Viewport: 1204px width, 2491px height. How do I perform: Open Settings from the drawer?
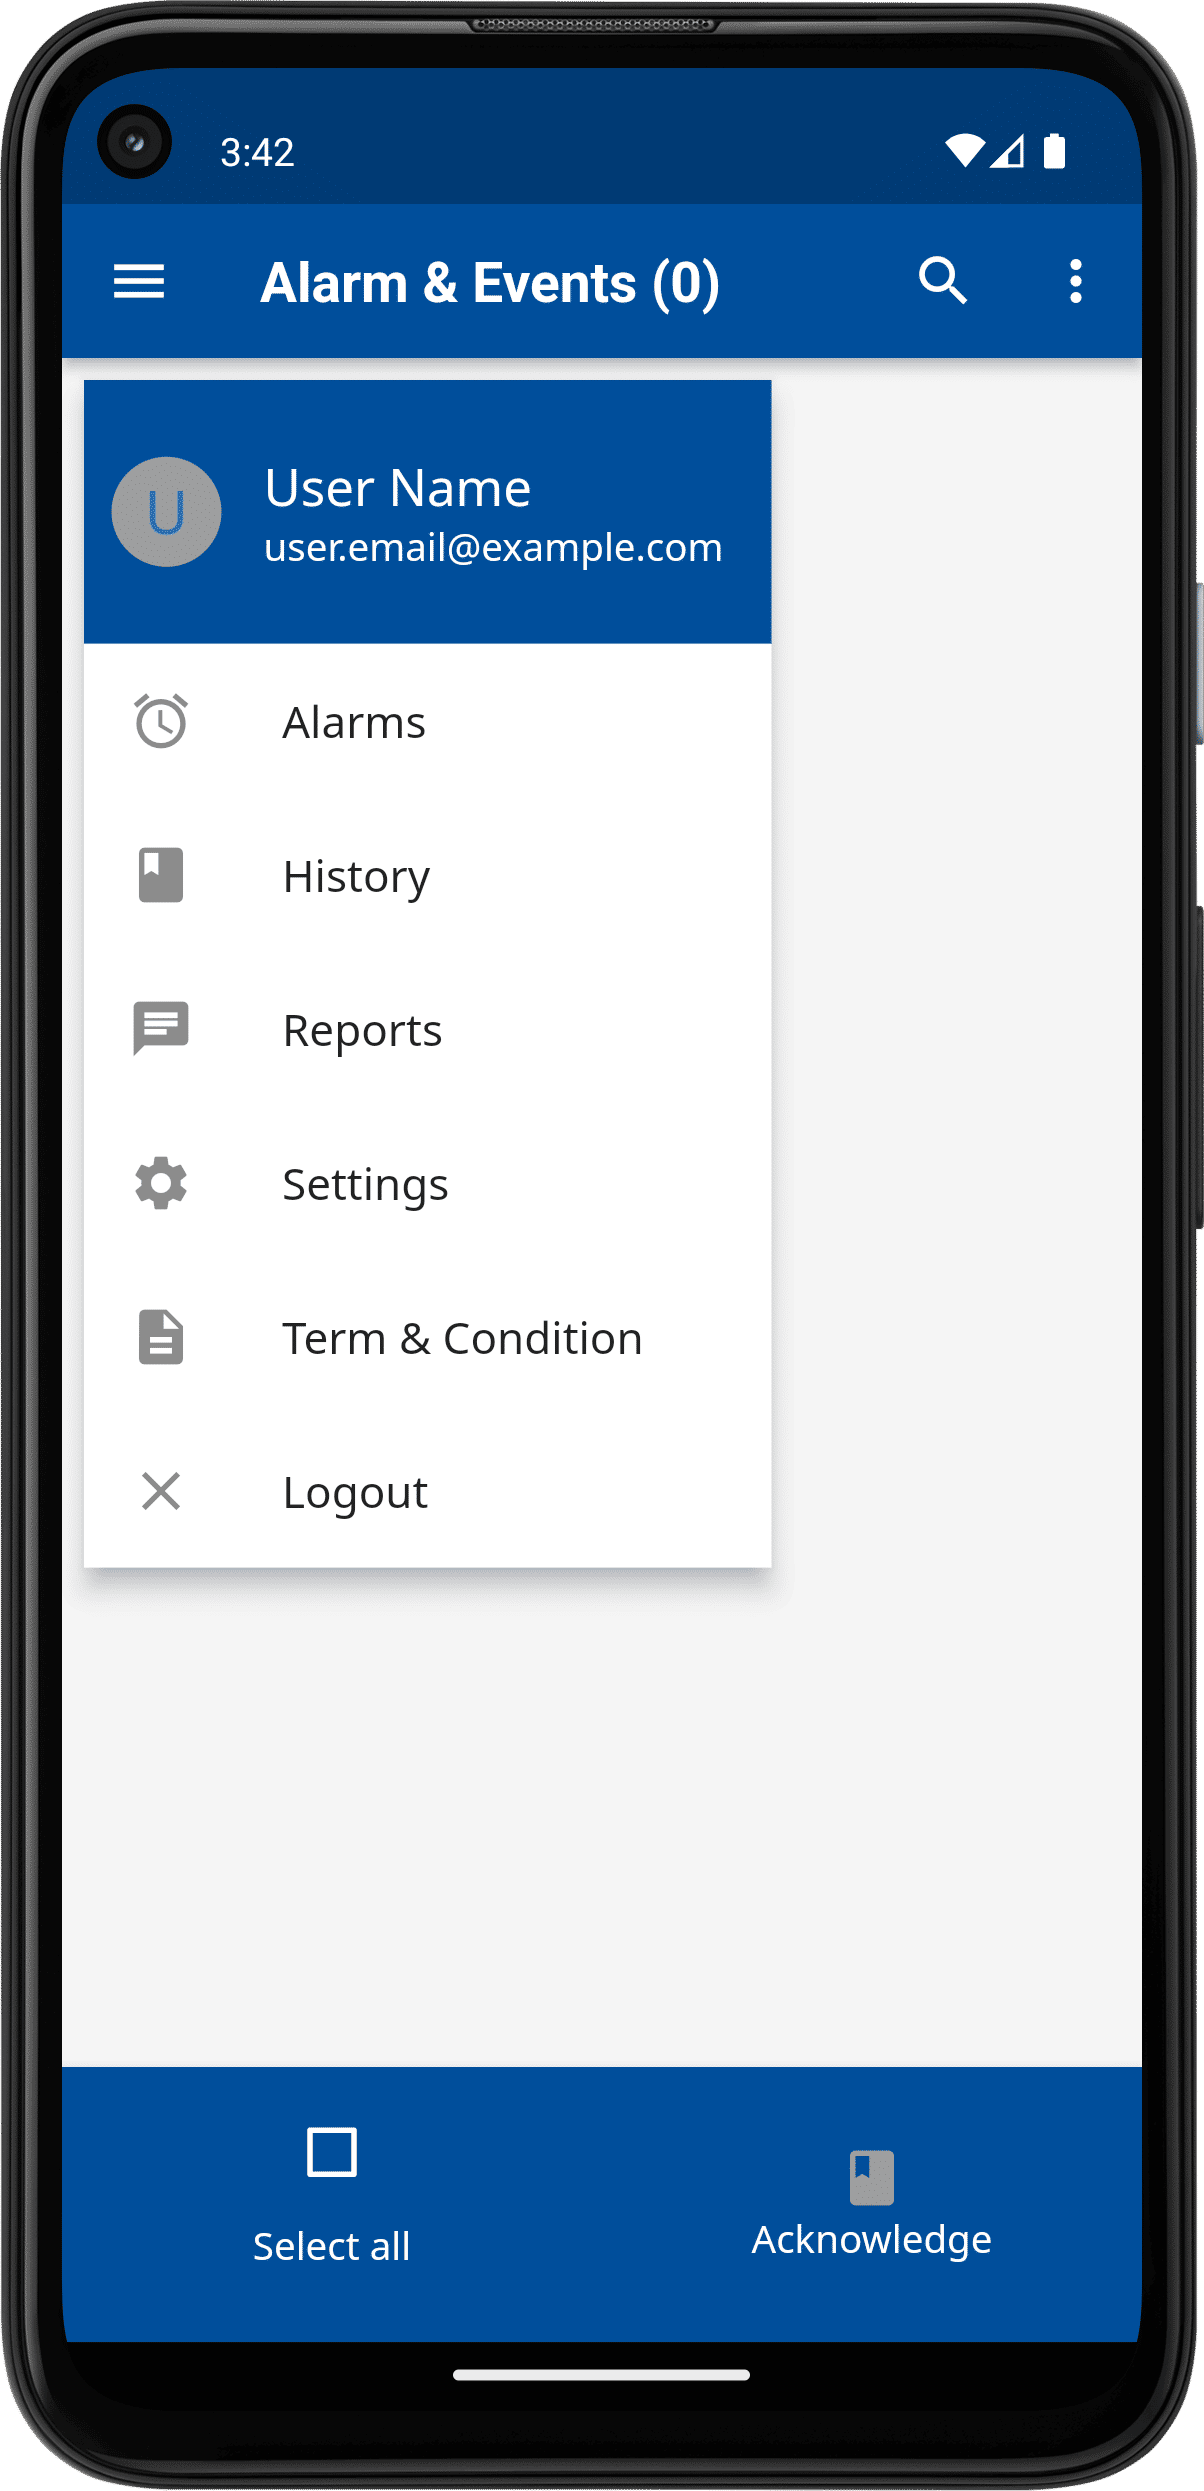428,1184
